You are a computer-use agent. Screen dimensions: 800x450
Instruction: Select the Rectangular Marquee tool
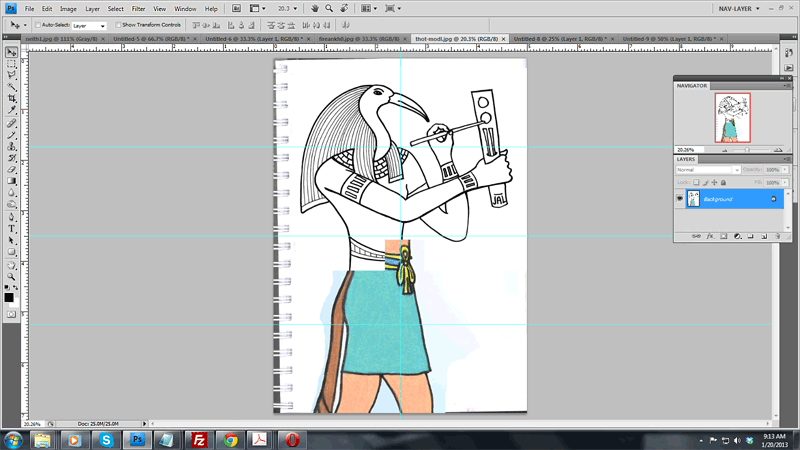(x=12, y=63)
